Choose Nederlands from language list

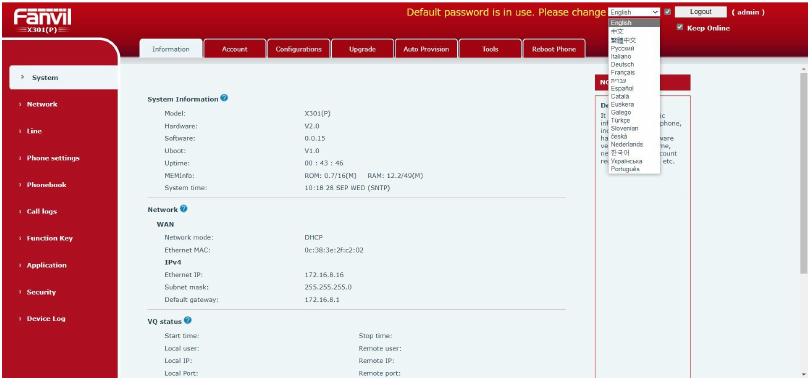pos(634,144)
